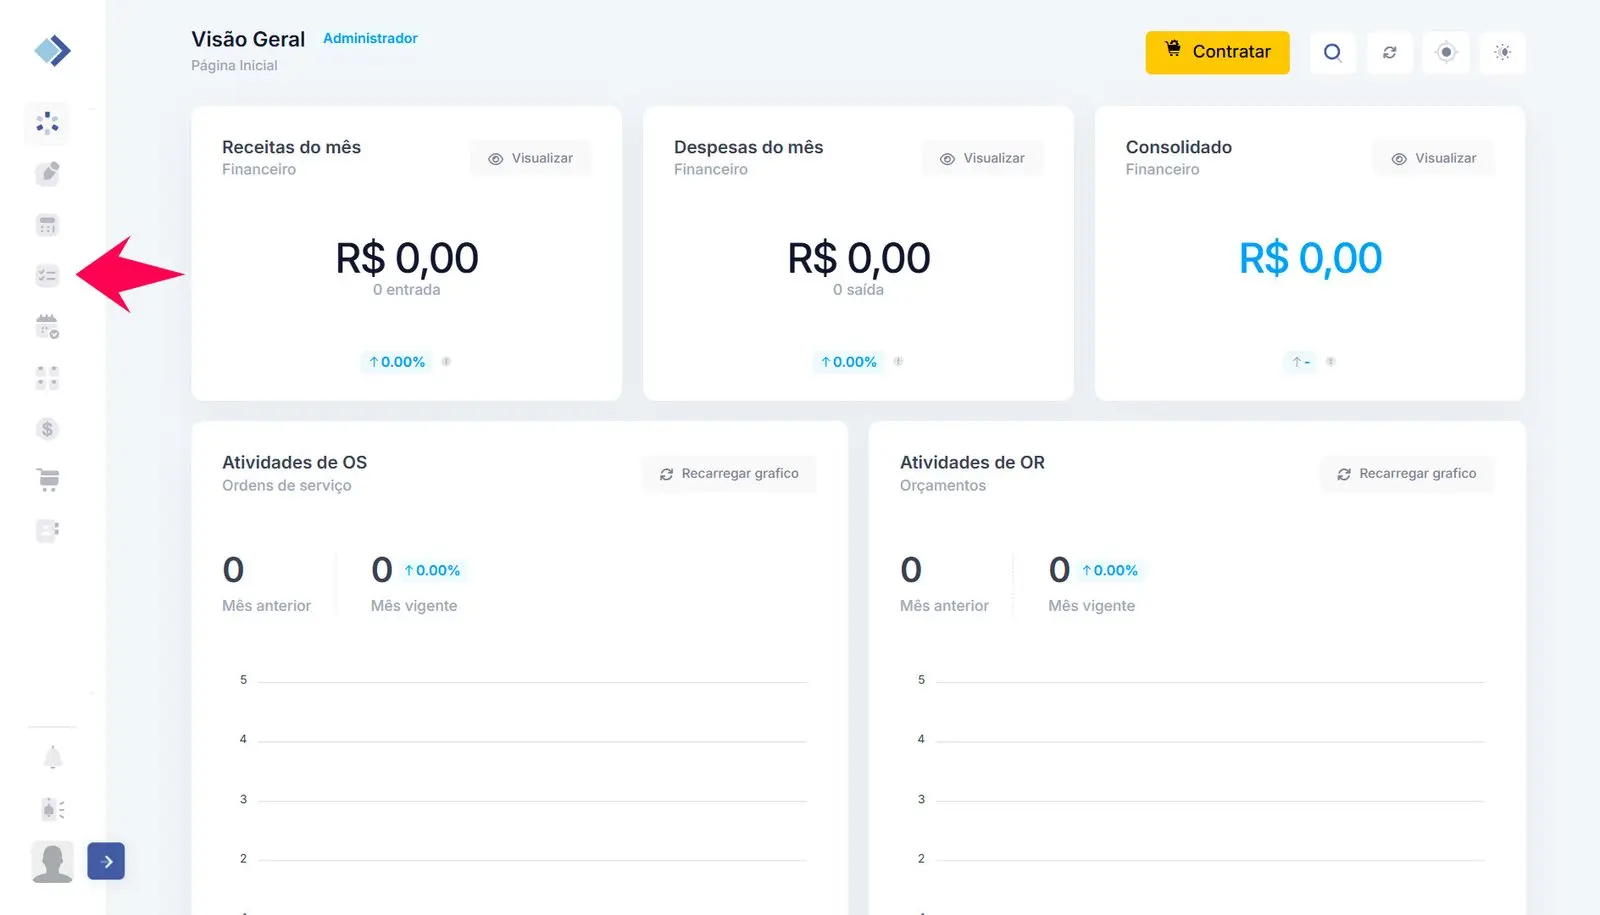Open the checklist tasks sidebar icon
Viewport: 1600px width, 915px height.
coord(47,275)
